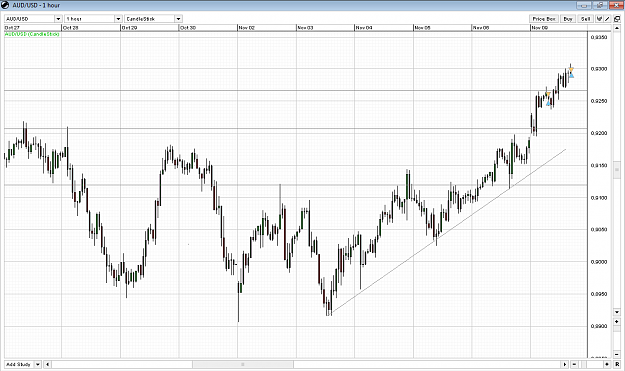Screen dimensions: 625x371
Task: Select the chart settings icon next to Sell
Action: 599,19
